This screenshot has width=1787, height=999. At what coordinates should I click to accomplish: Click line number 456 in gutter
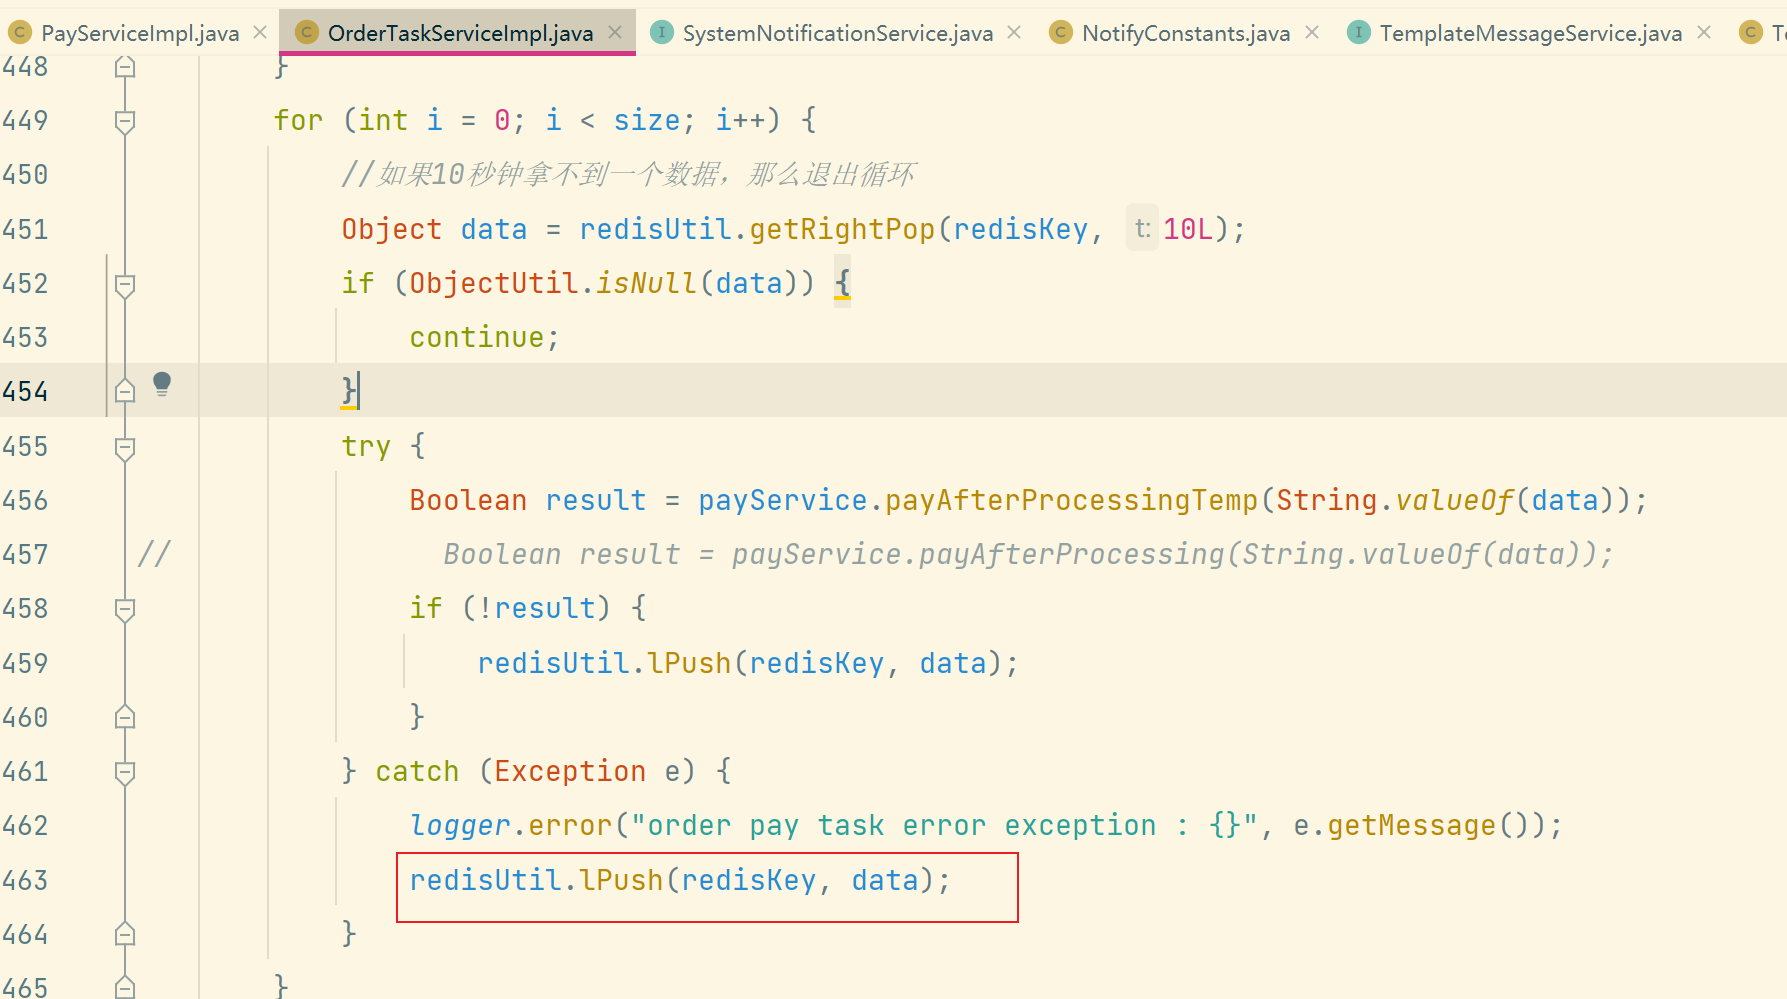click(x=25, y=501)
